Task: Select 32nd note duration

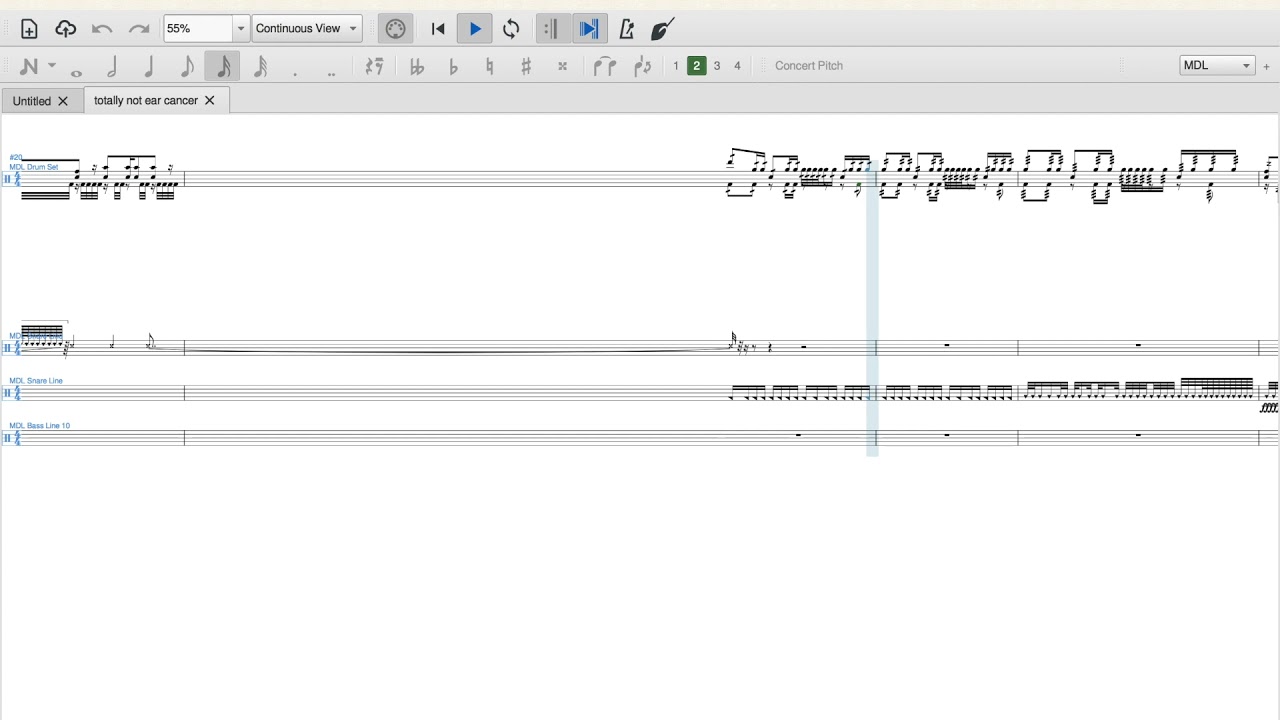Action: pyautogui.click(x=260, y=66)
